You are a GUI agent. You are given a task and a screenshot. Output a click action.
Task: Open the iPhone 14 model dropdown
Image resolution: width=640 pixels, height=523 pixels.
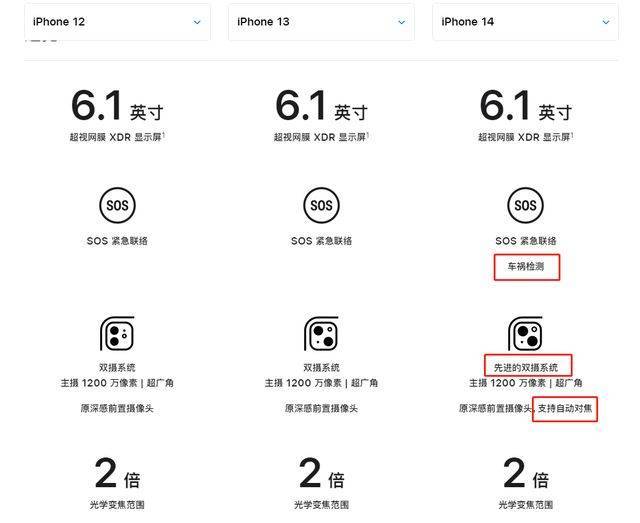coord(525,22)
